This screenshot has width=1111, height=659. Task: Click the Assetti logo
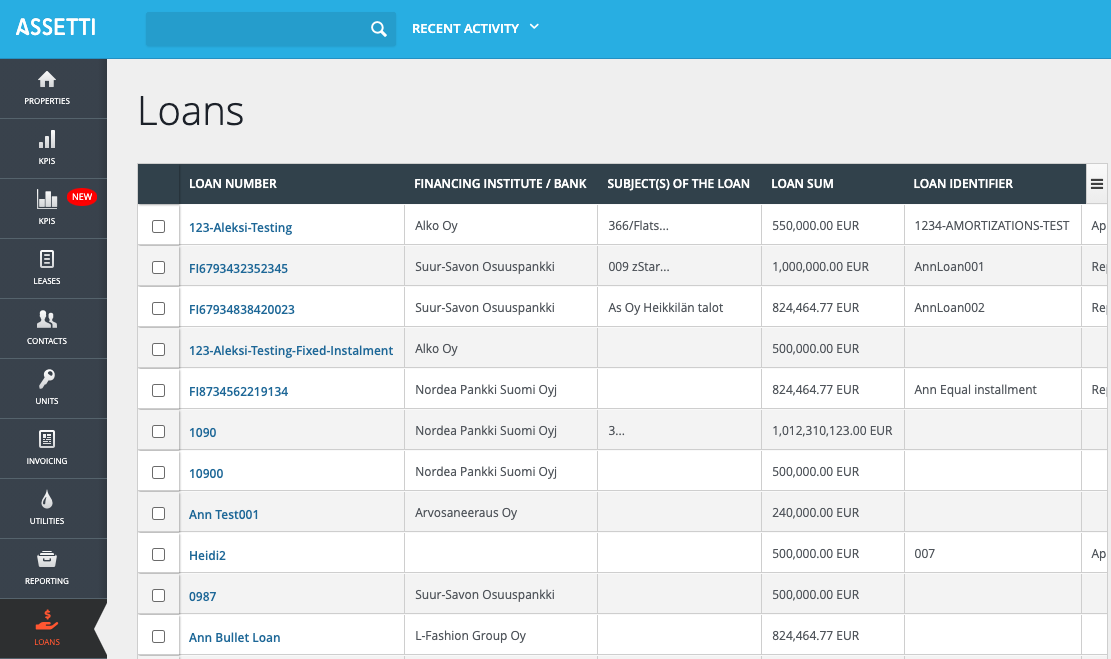point(55,28)
